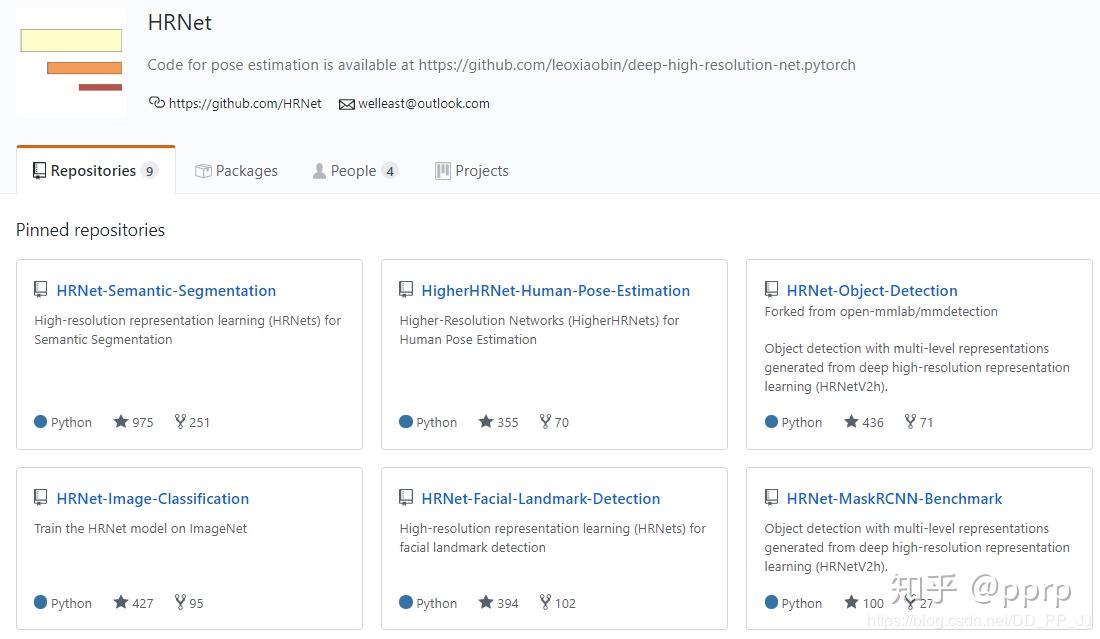Screen dimensions: 1100x639
Task: Click star icon on HRNet-Image-Classification card
Action: point(121,603)
